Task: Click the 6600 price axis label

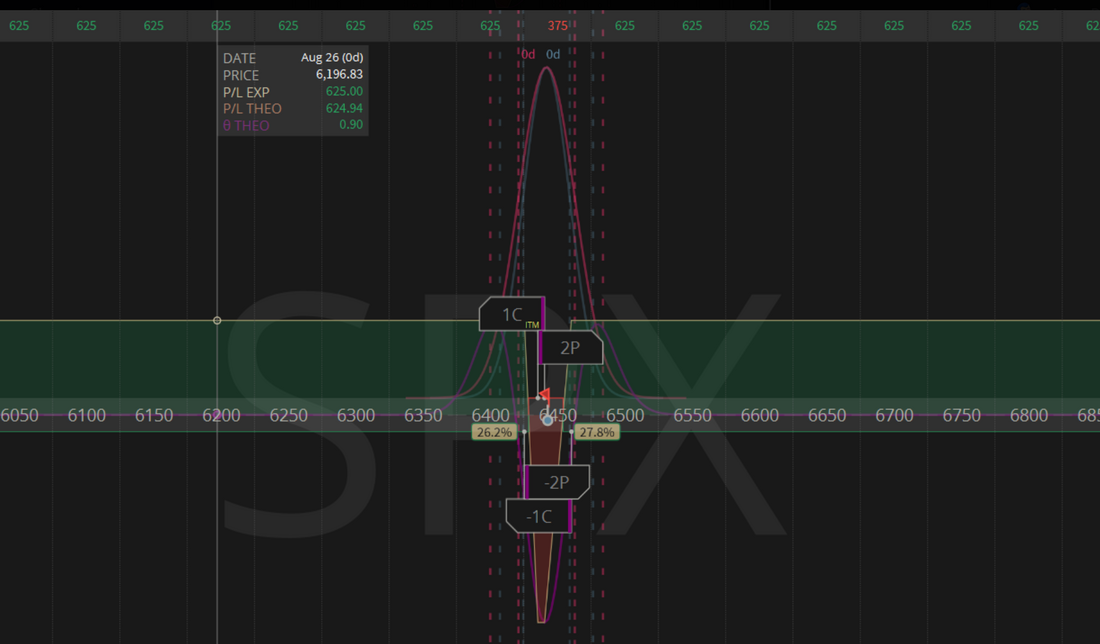Action: point(760,415)
